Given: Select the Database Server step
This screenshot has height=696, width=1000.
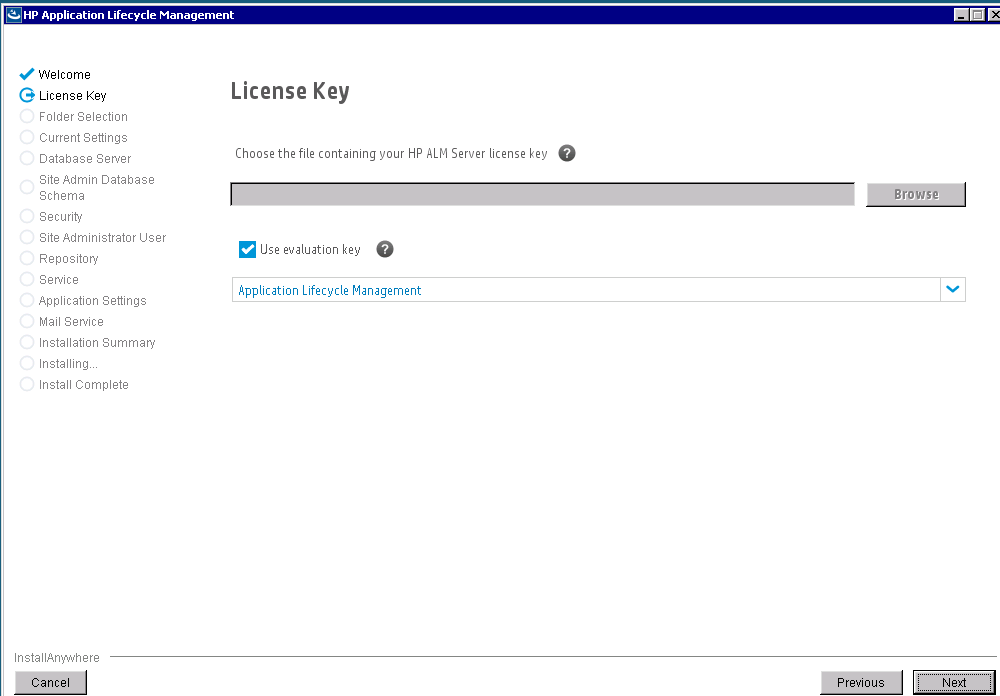Looking at the screenshot, I should point(85,159).
